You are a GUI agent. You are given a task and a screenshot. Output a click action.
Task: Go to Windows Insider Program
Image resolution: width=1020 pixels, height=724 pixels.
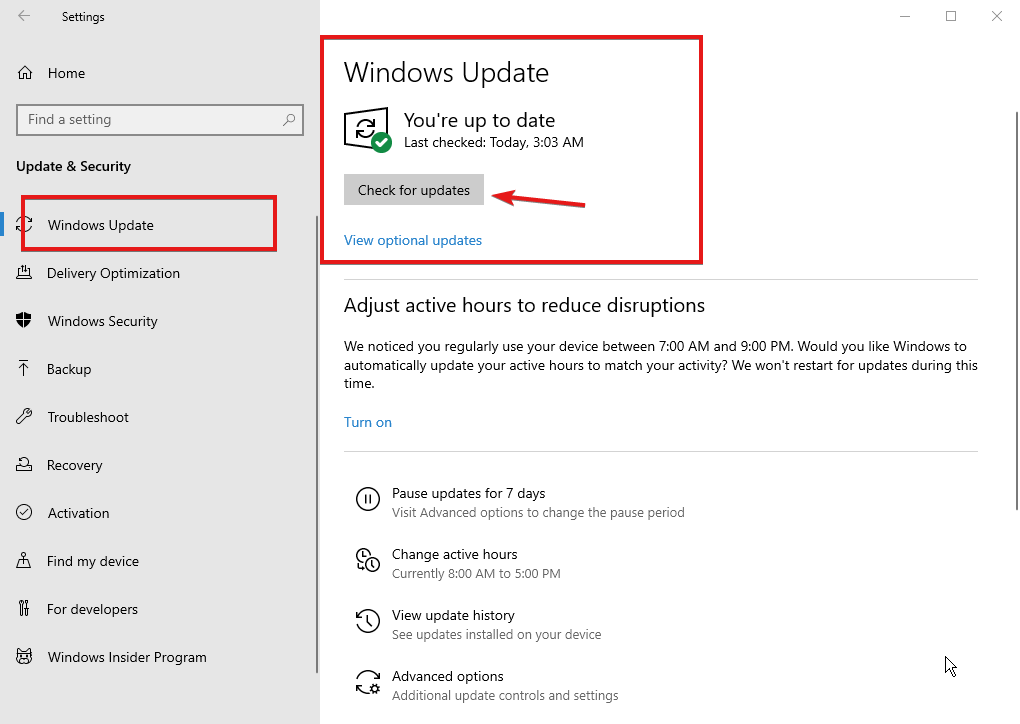point(127,657)
